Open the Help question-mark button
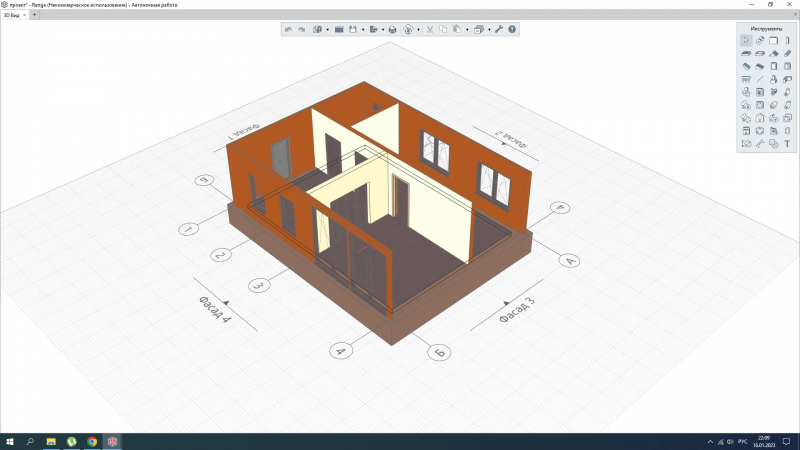 [x=512, y=29]
